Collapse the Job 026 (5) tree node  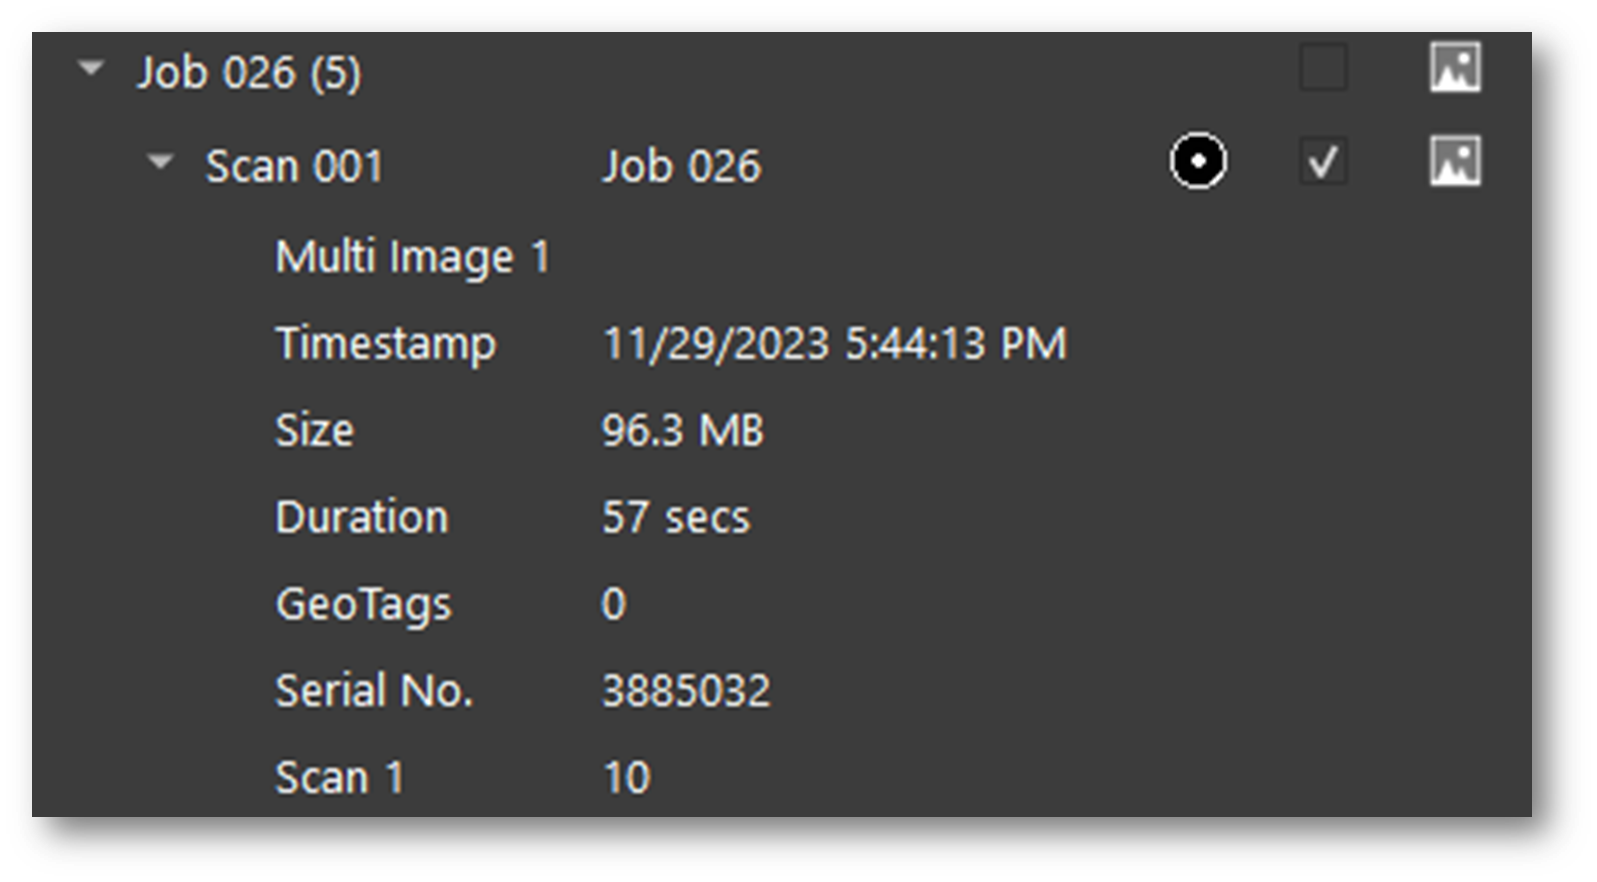tap(92, 69)
